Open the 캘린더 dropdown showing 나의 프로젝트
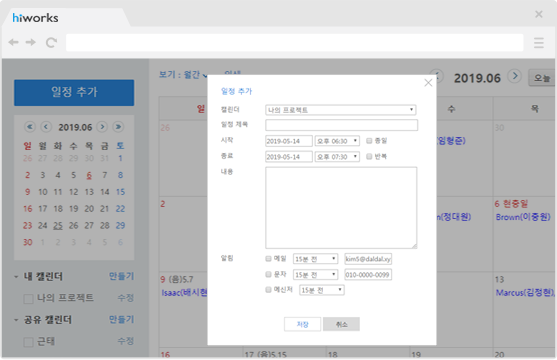This screenshot has height=360, width=557. tap(341, 110)
